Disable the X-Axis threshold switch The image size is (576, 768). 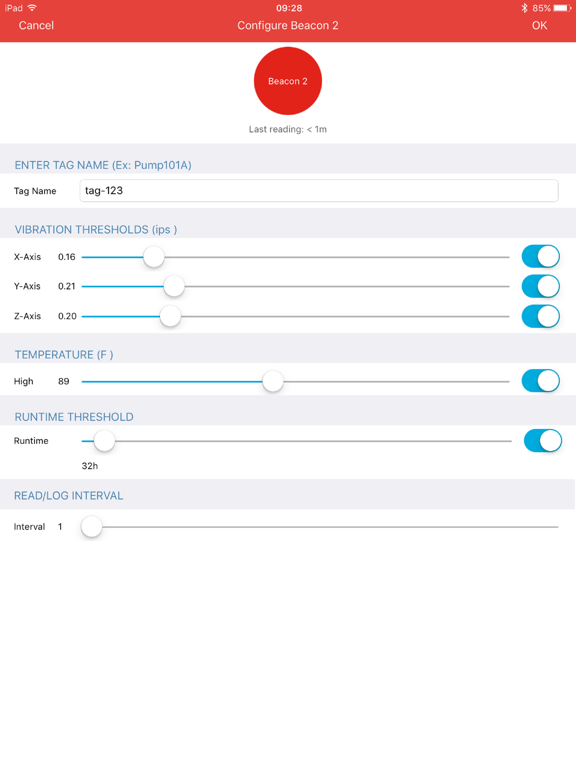point(541,257)
